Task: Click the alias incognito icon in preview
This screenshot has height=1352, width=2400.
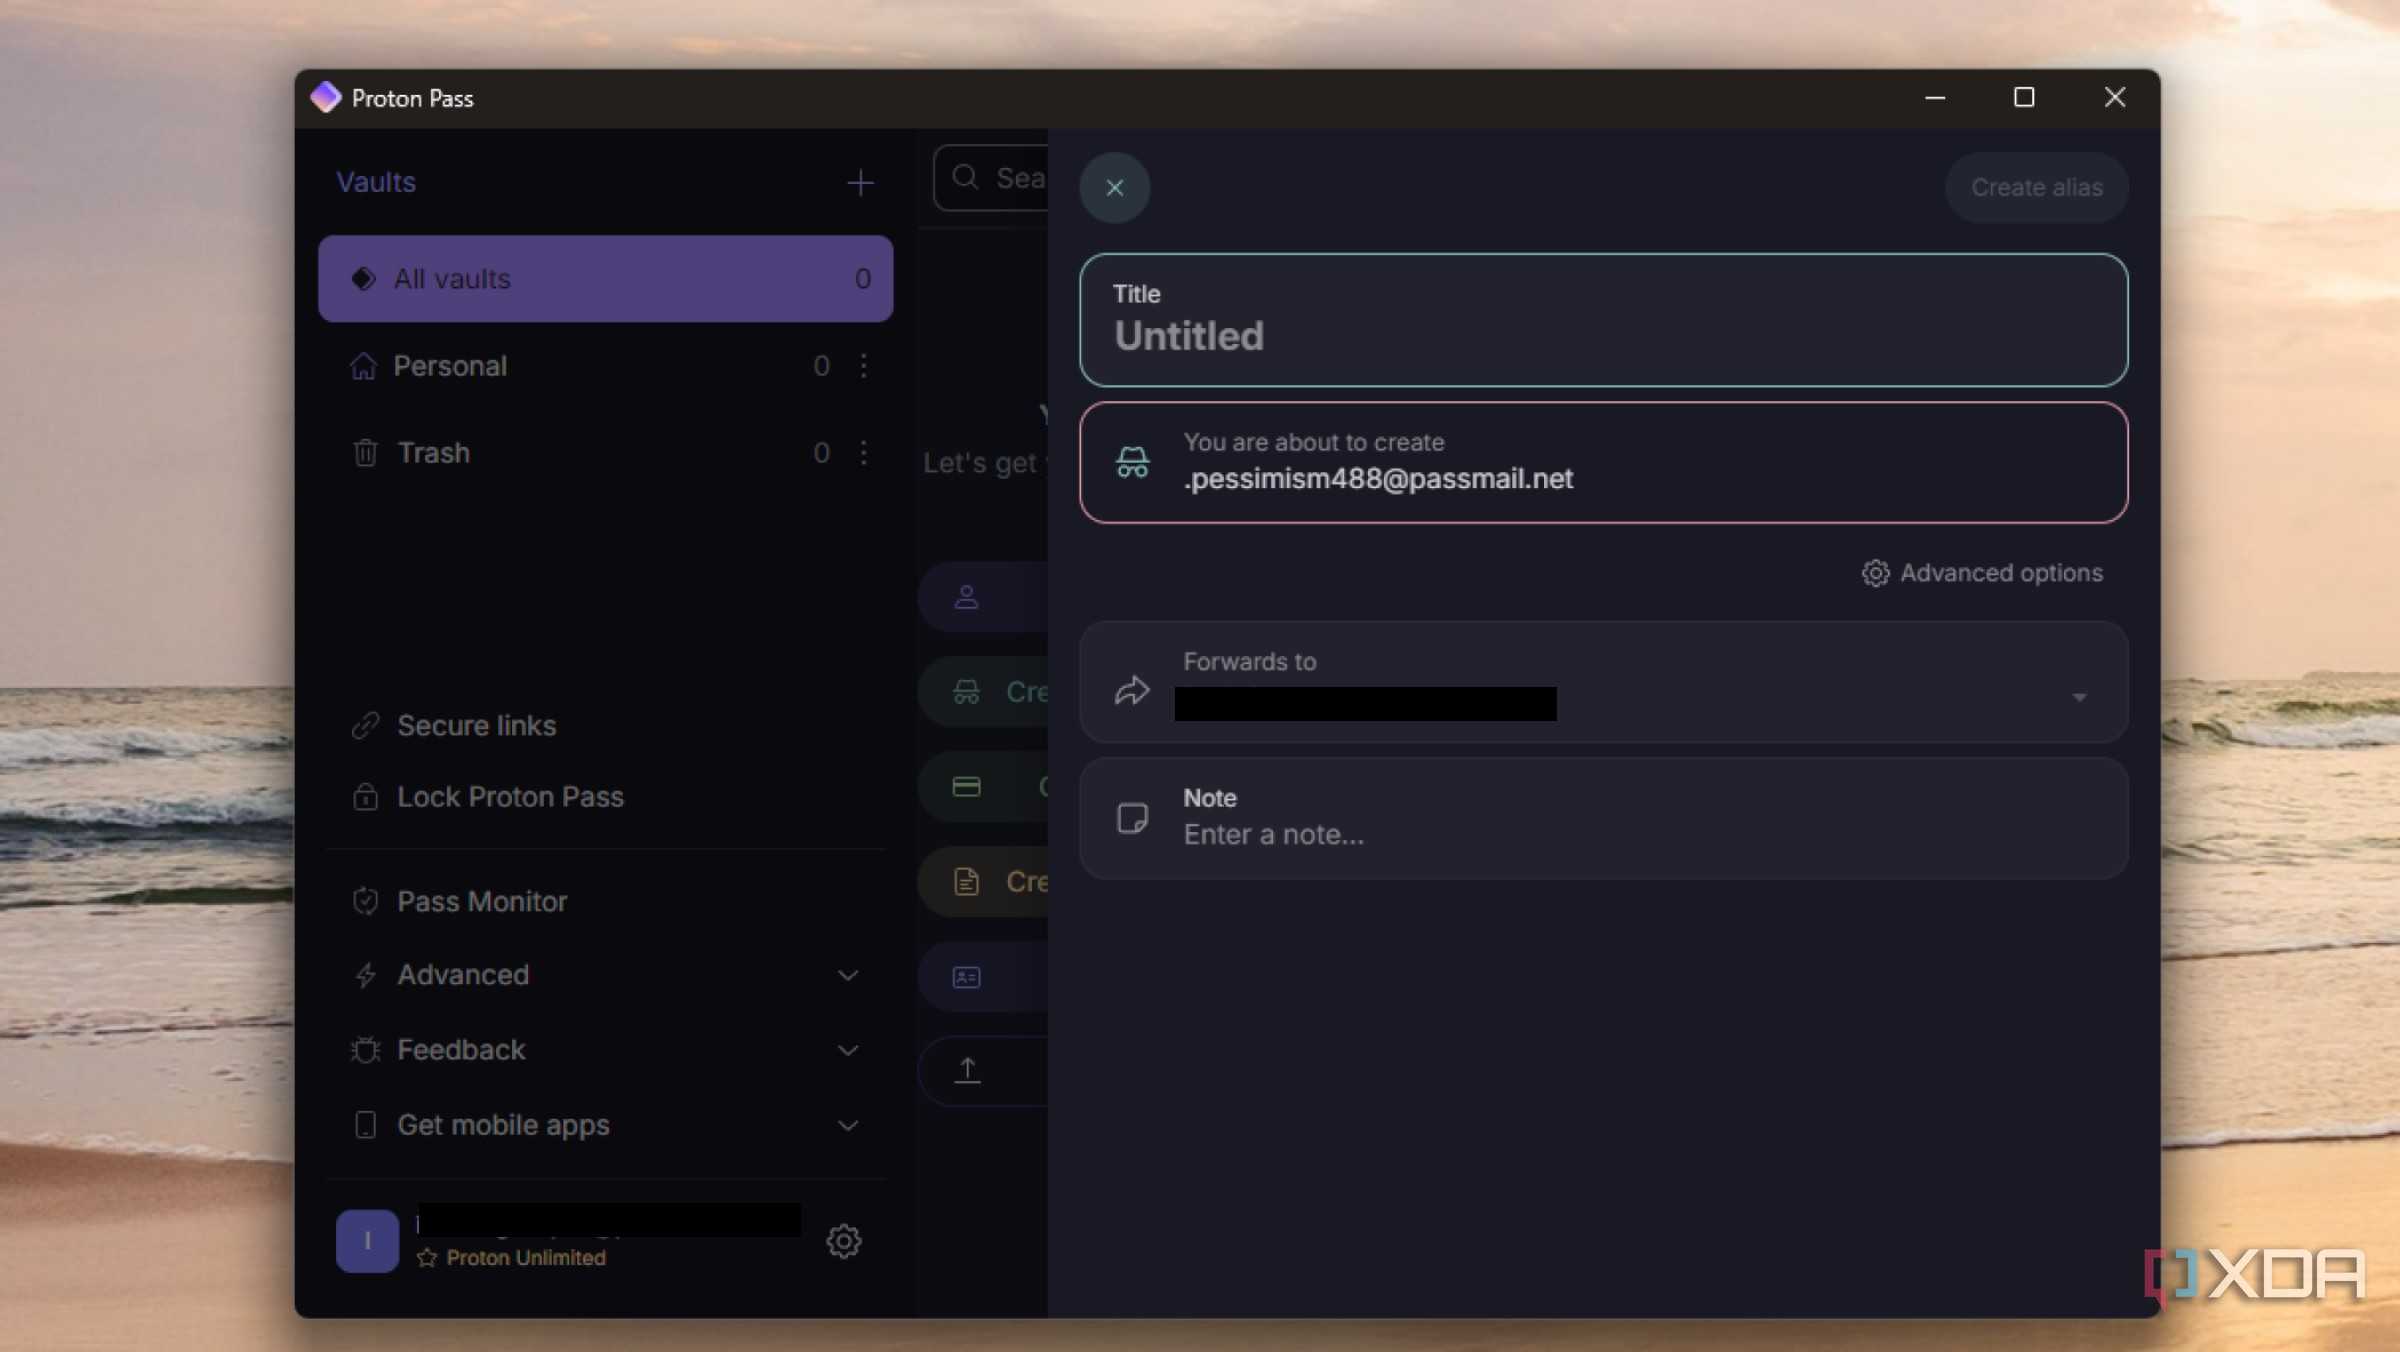Action: [x=1132, y=463]
